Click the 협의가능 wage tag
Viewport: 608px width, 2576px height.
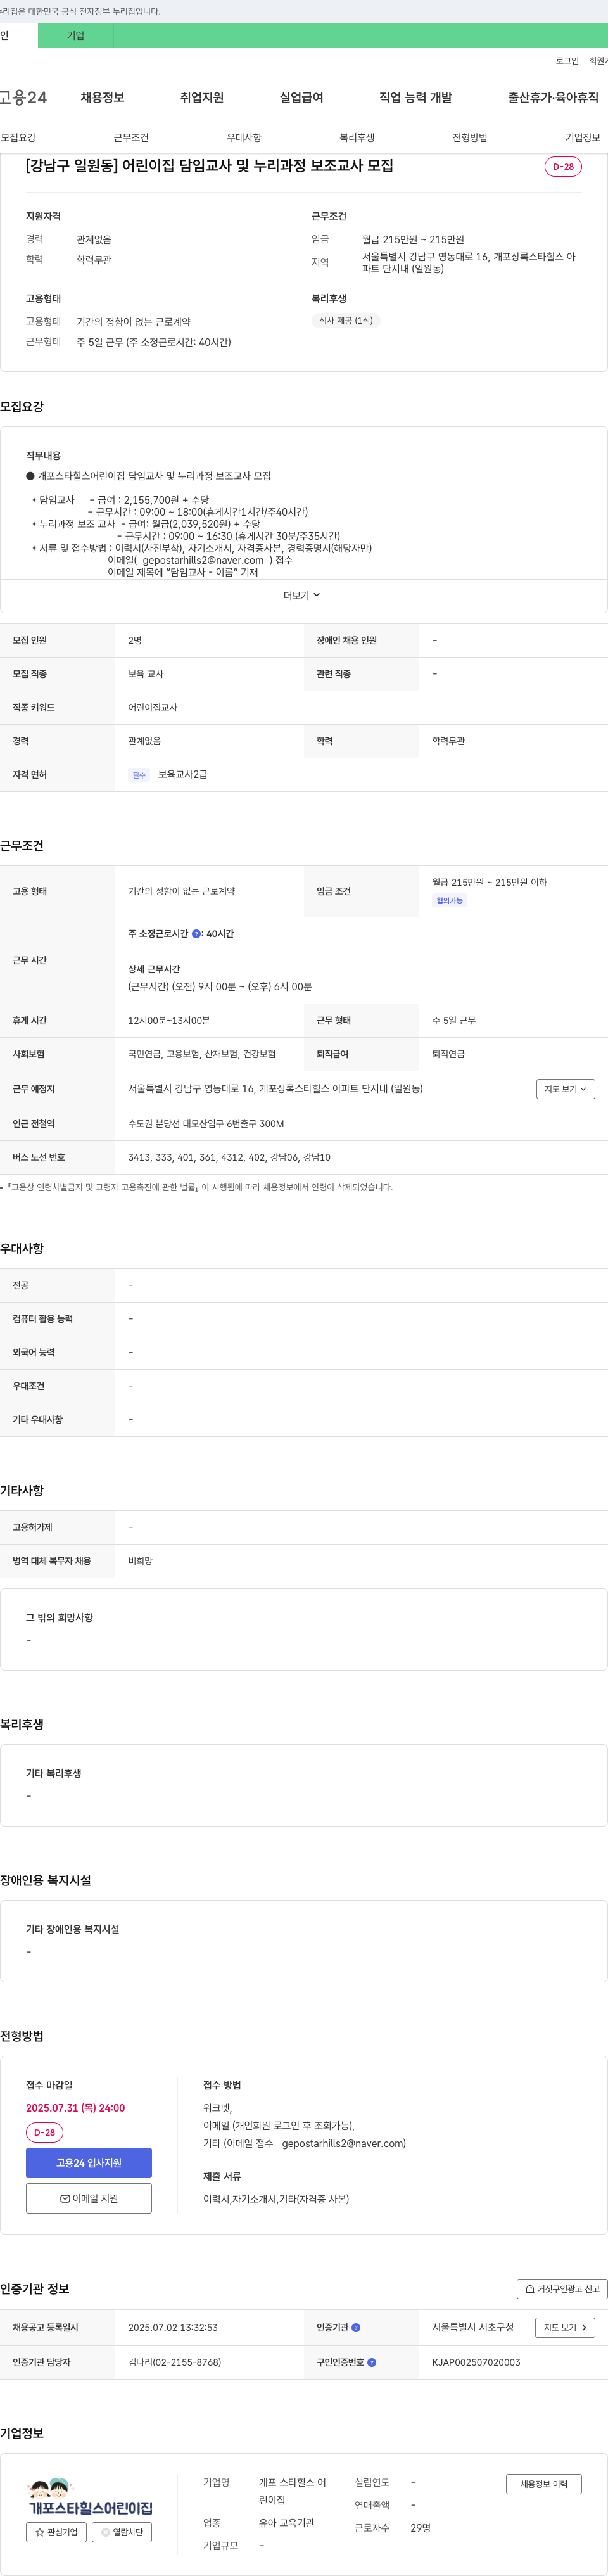449,901
